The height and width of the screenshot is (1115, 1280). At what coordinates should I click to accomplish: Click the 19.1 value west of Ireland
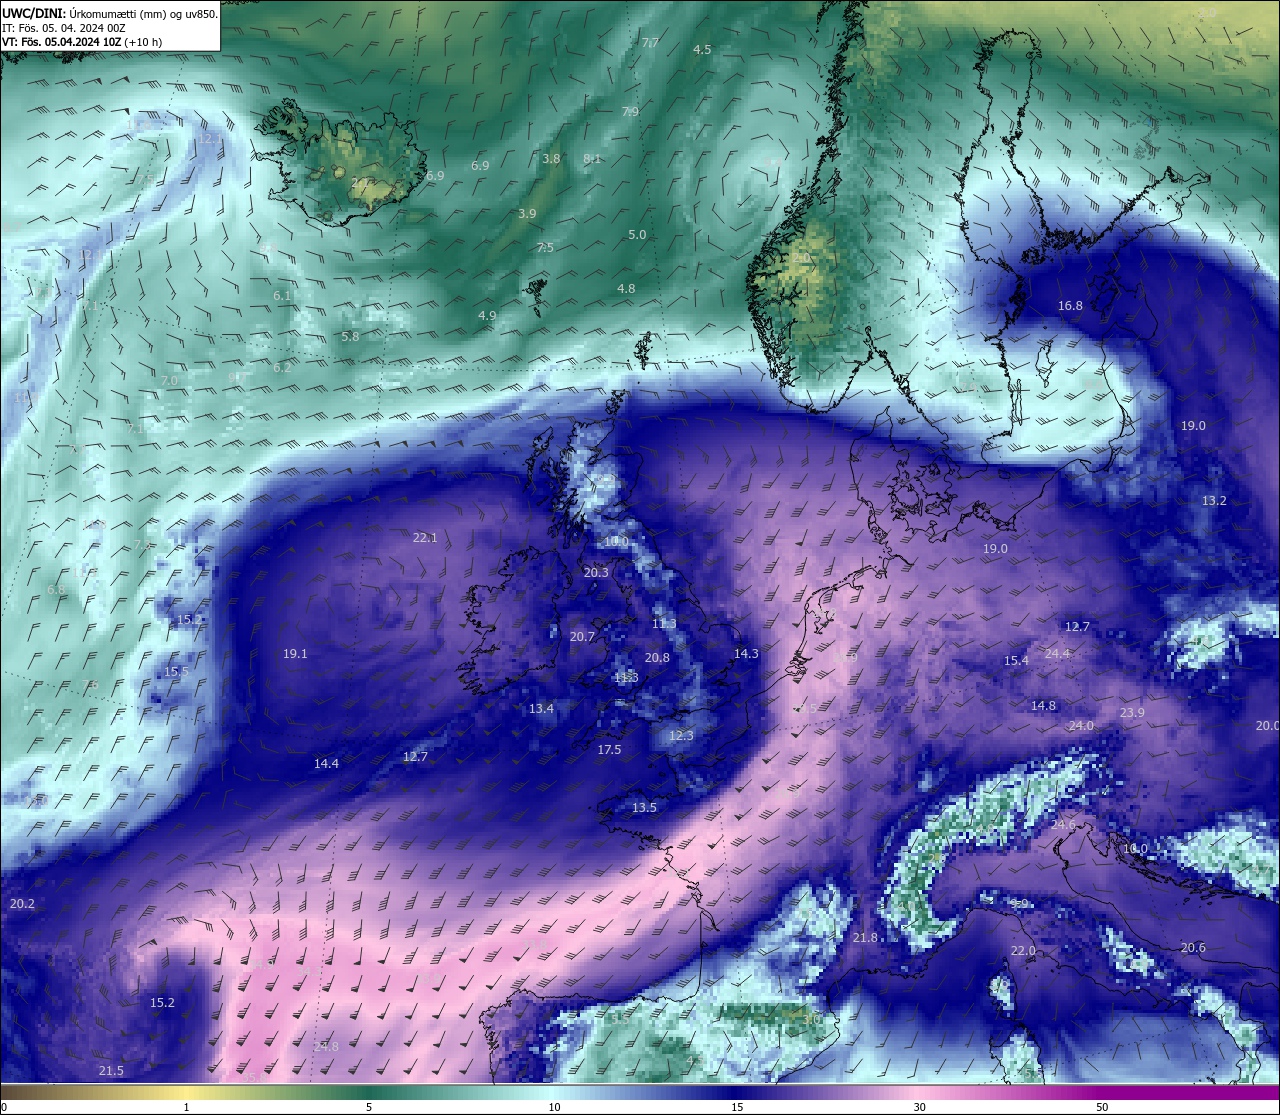tap(295, 654)
